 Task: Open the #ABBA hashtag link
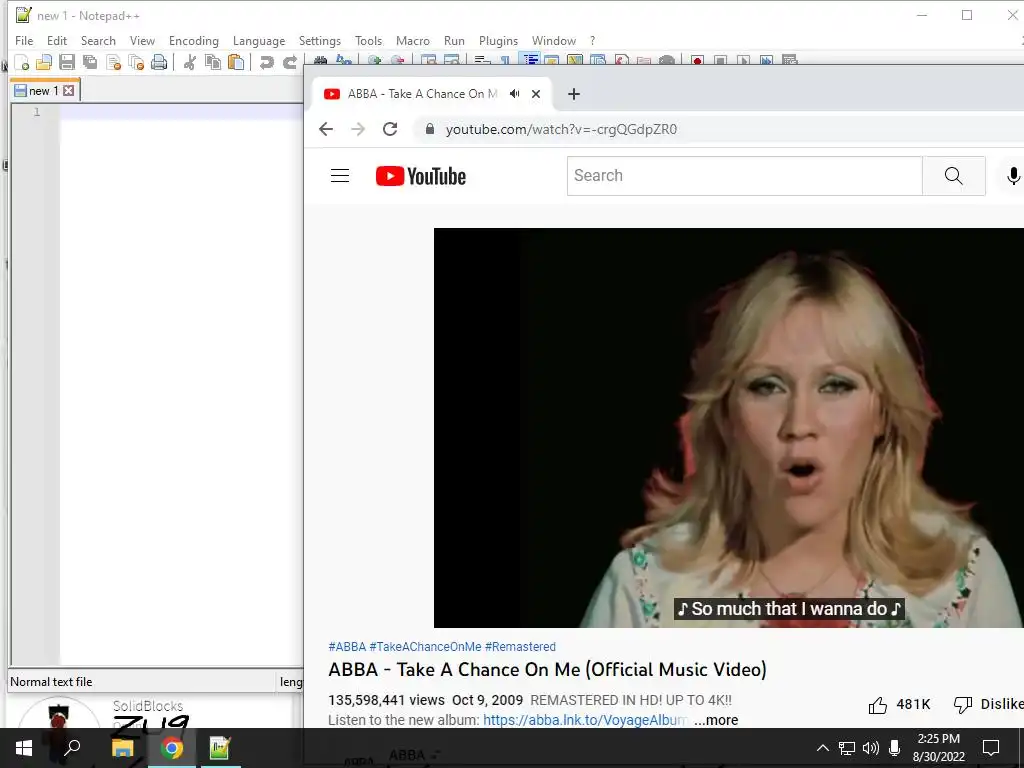coord(347,647)
